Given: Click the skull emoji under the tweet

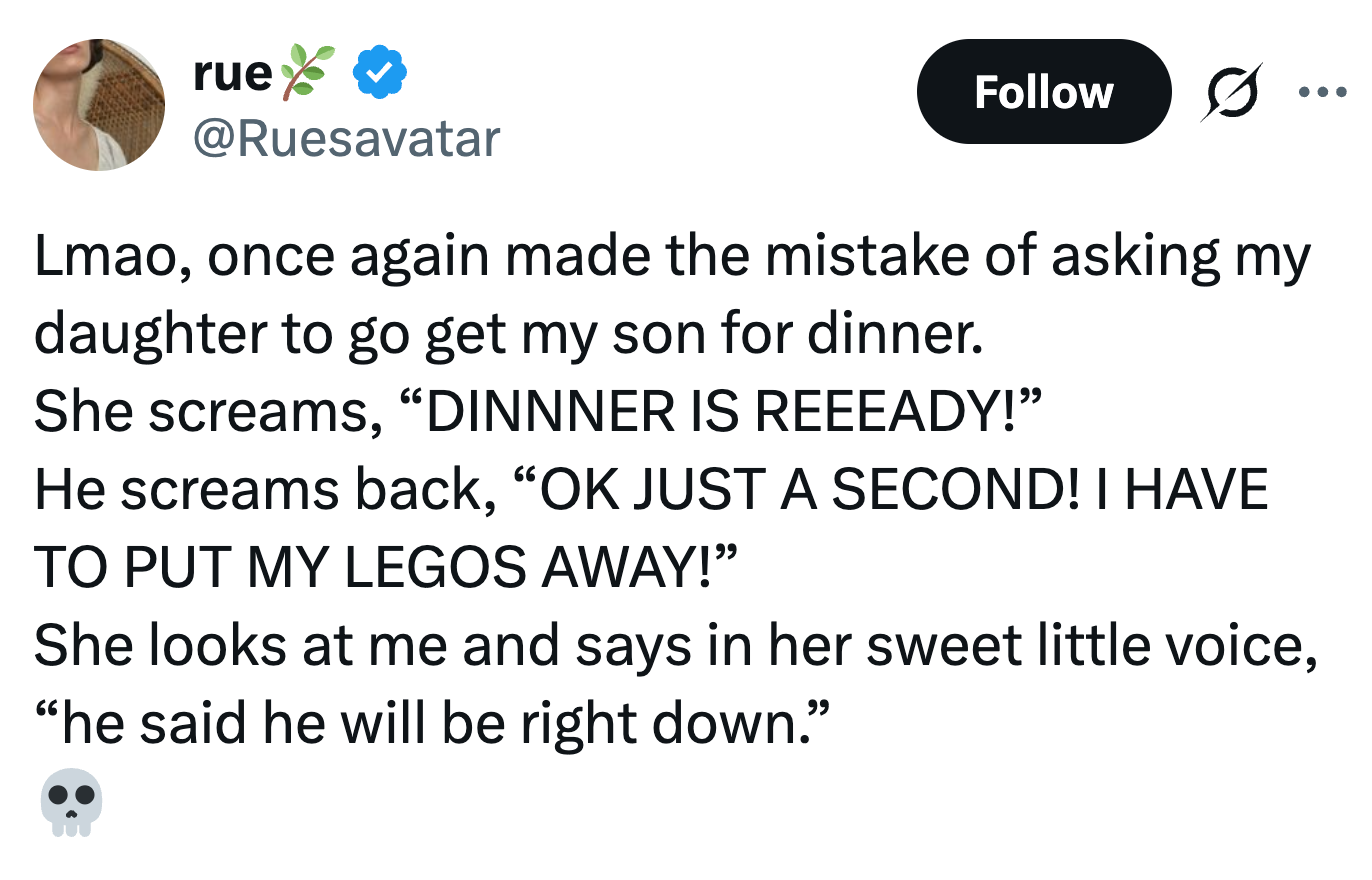Looking at the screenshot, I should pos(71,806).
